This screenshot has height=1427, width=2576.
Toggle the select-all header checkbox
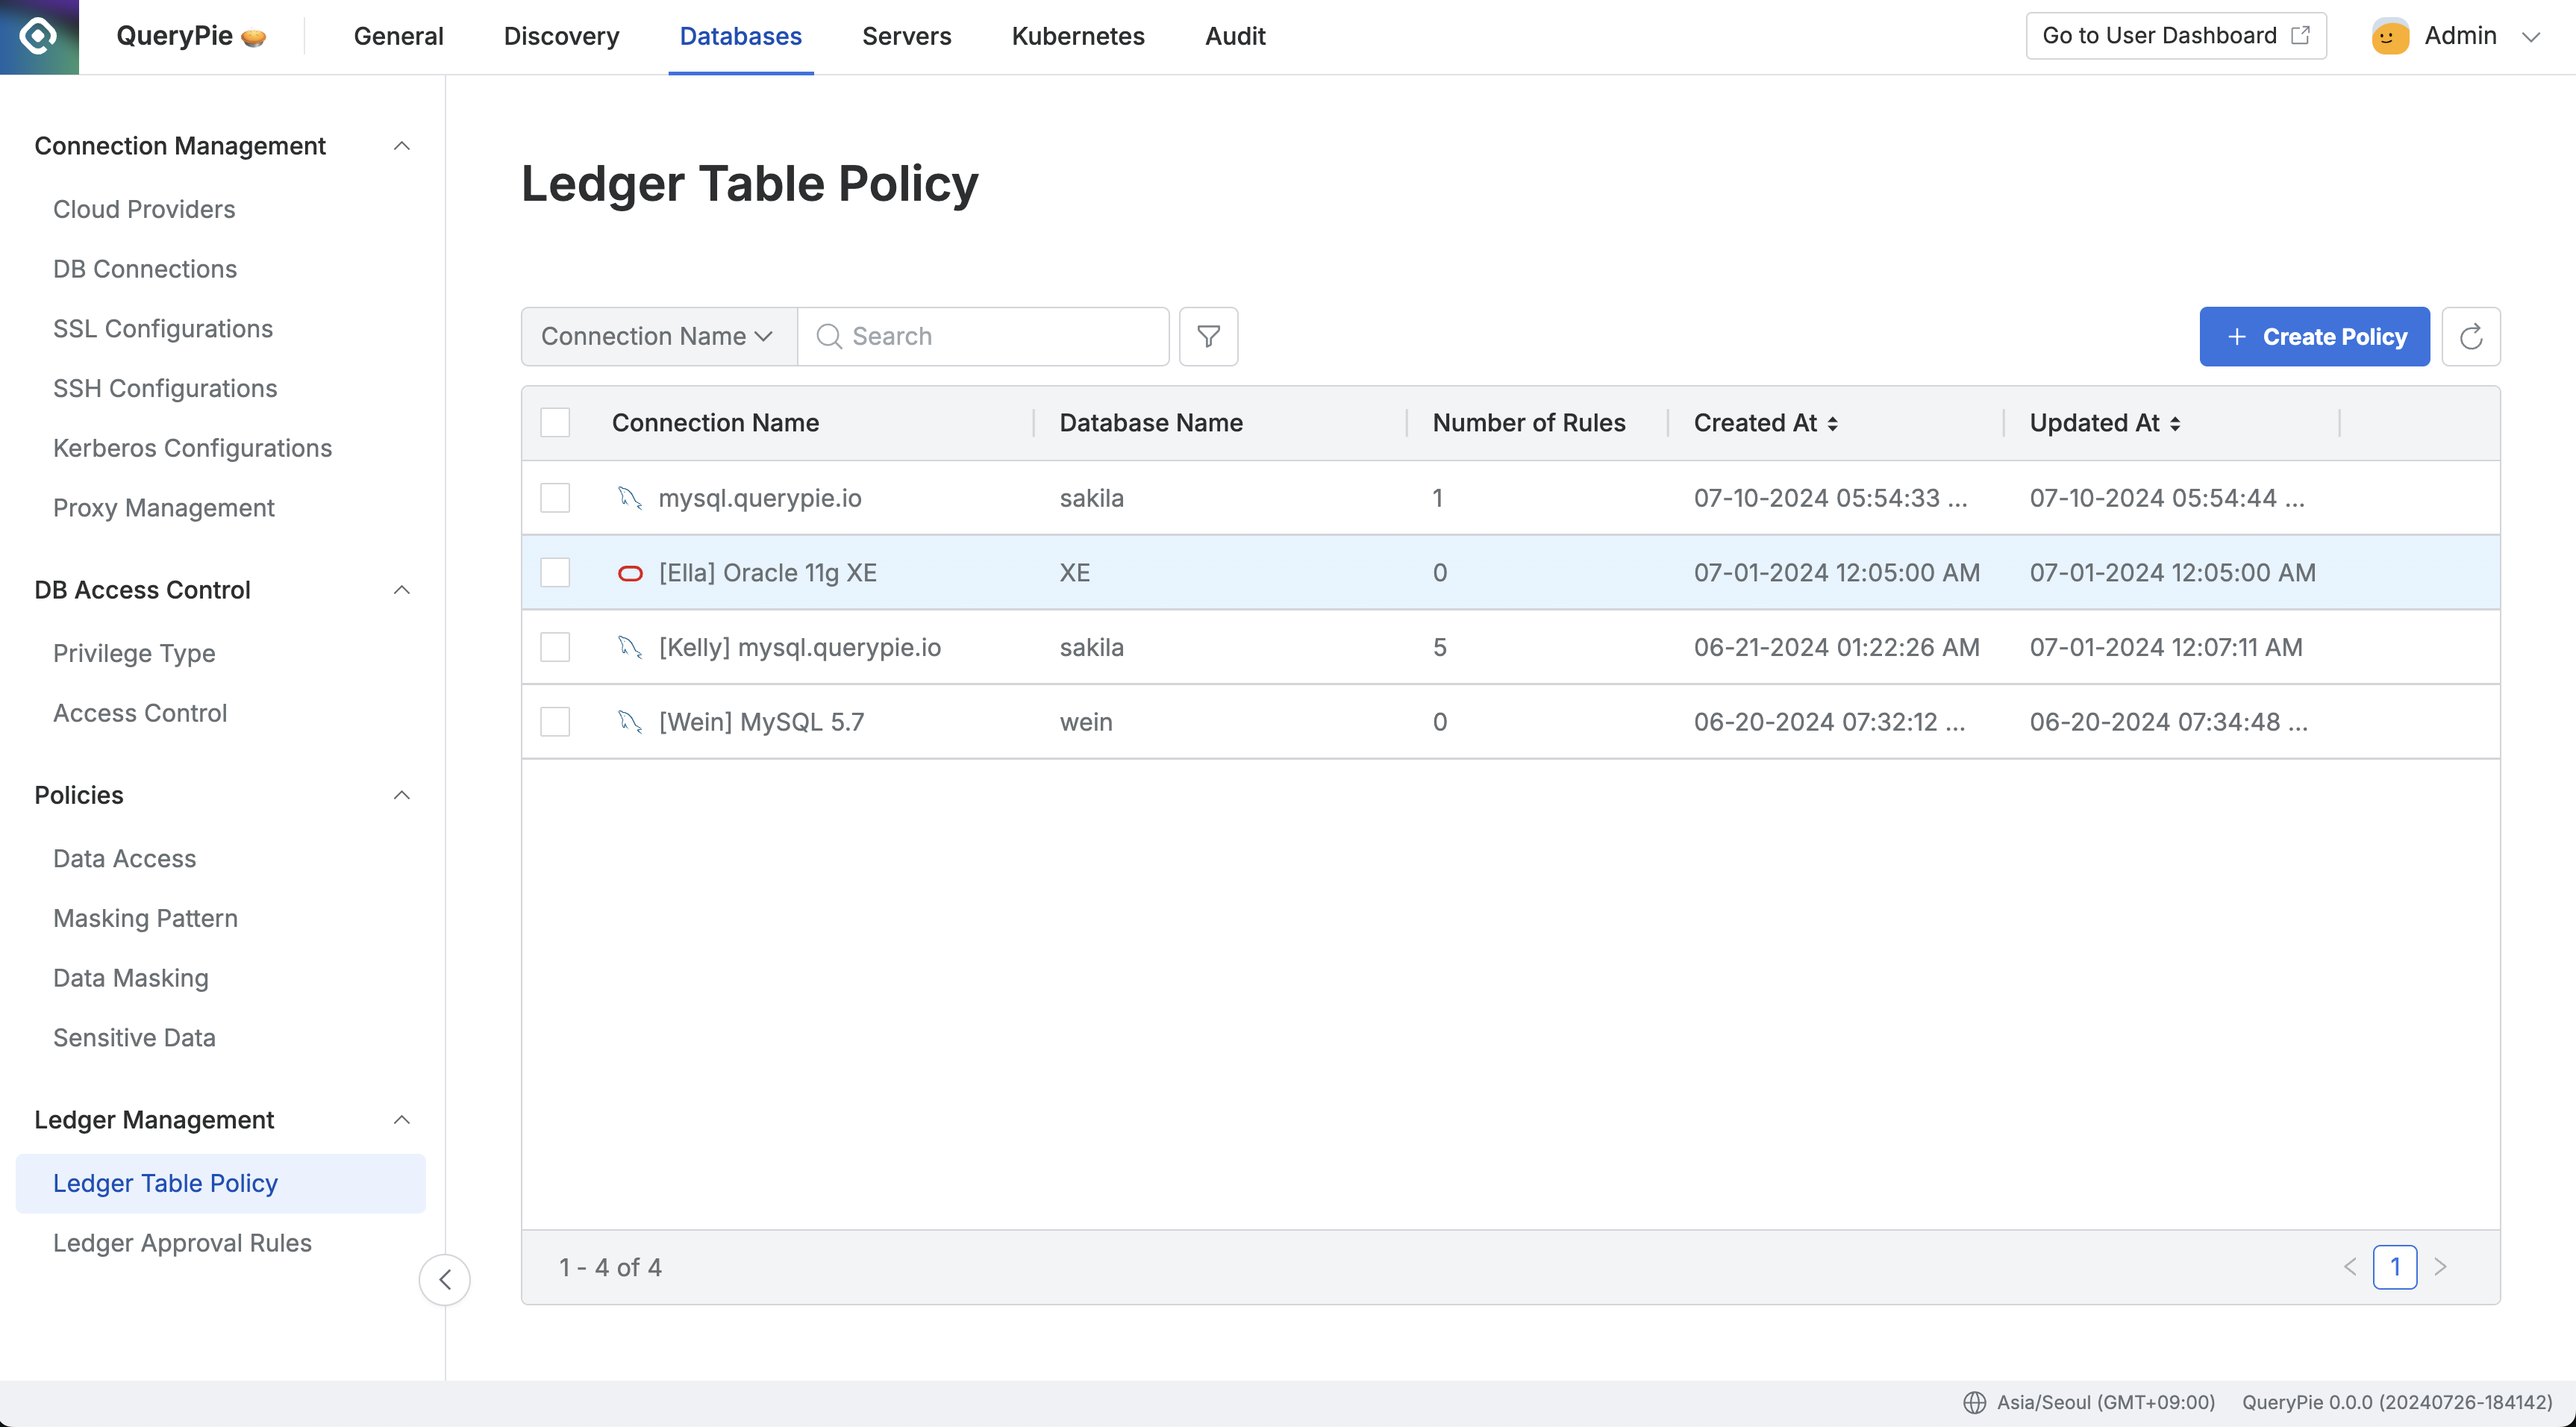pyautogui.click(x=555, y=423)
